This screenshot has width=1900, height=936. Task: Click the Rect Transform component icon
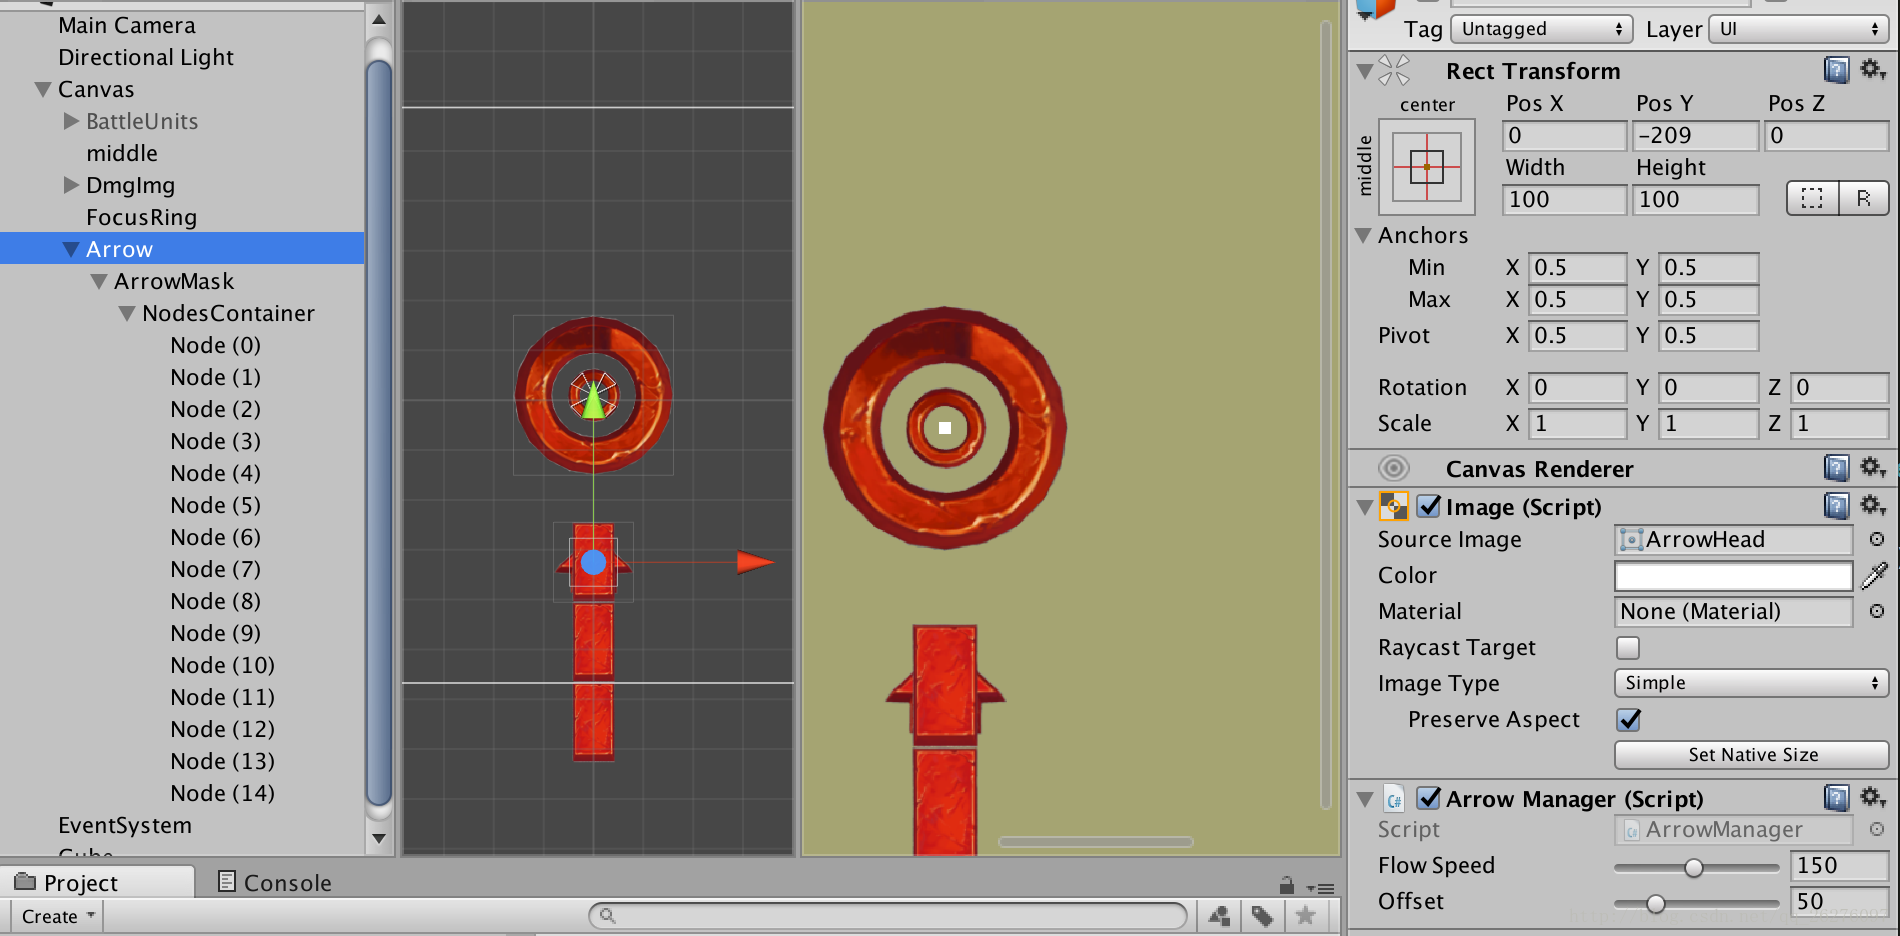(1394, 70)
